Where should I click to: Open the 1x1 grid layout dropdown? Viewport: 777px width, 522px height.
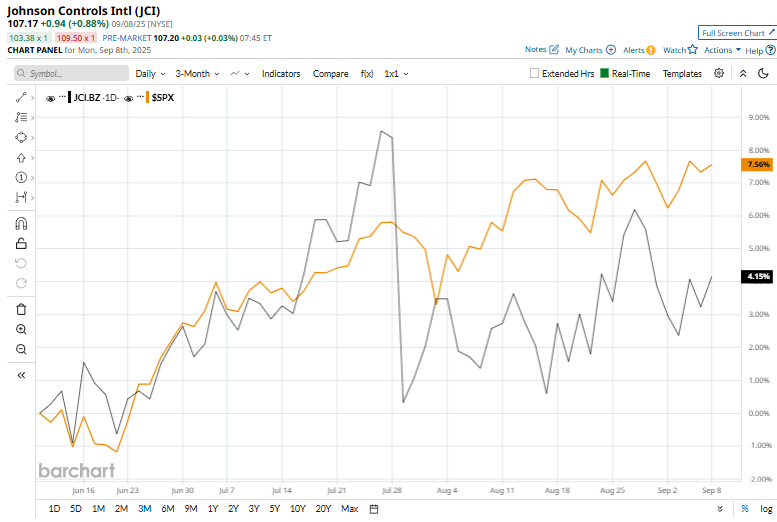pyautogui.click(x=396, y=74)
